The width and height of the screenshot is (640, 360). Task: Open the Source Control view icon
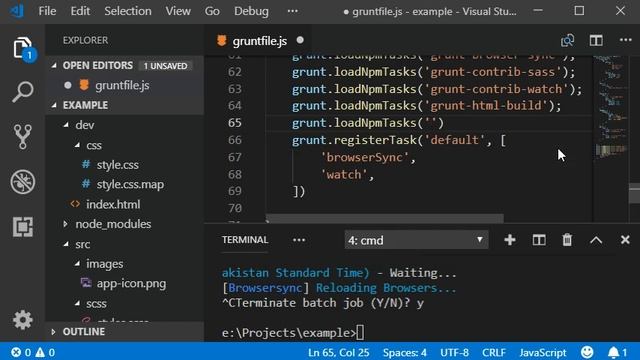pyautogui.click(x=23, y=136)
